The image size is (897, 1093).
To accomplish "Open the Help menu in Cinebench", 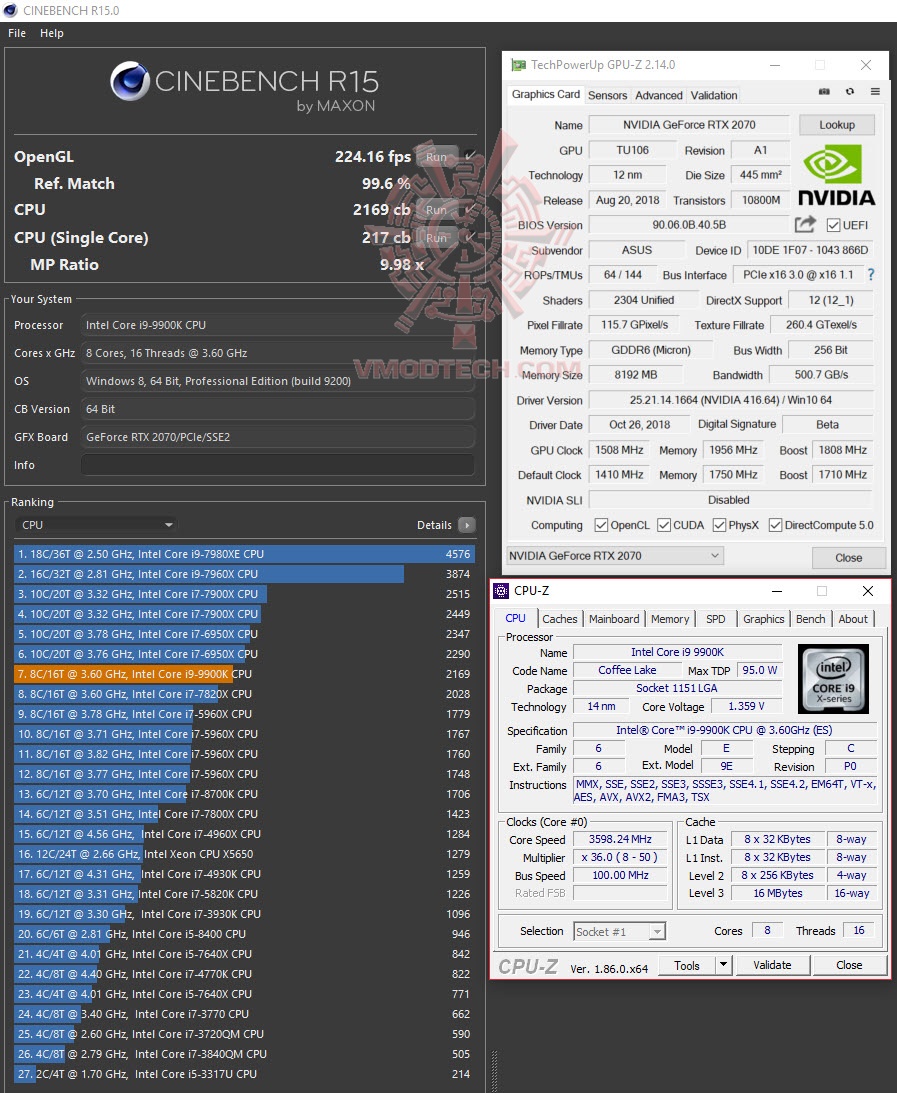I will point(52,33).
